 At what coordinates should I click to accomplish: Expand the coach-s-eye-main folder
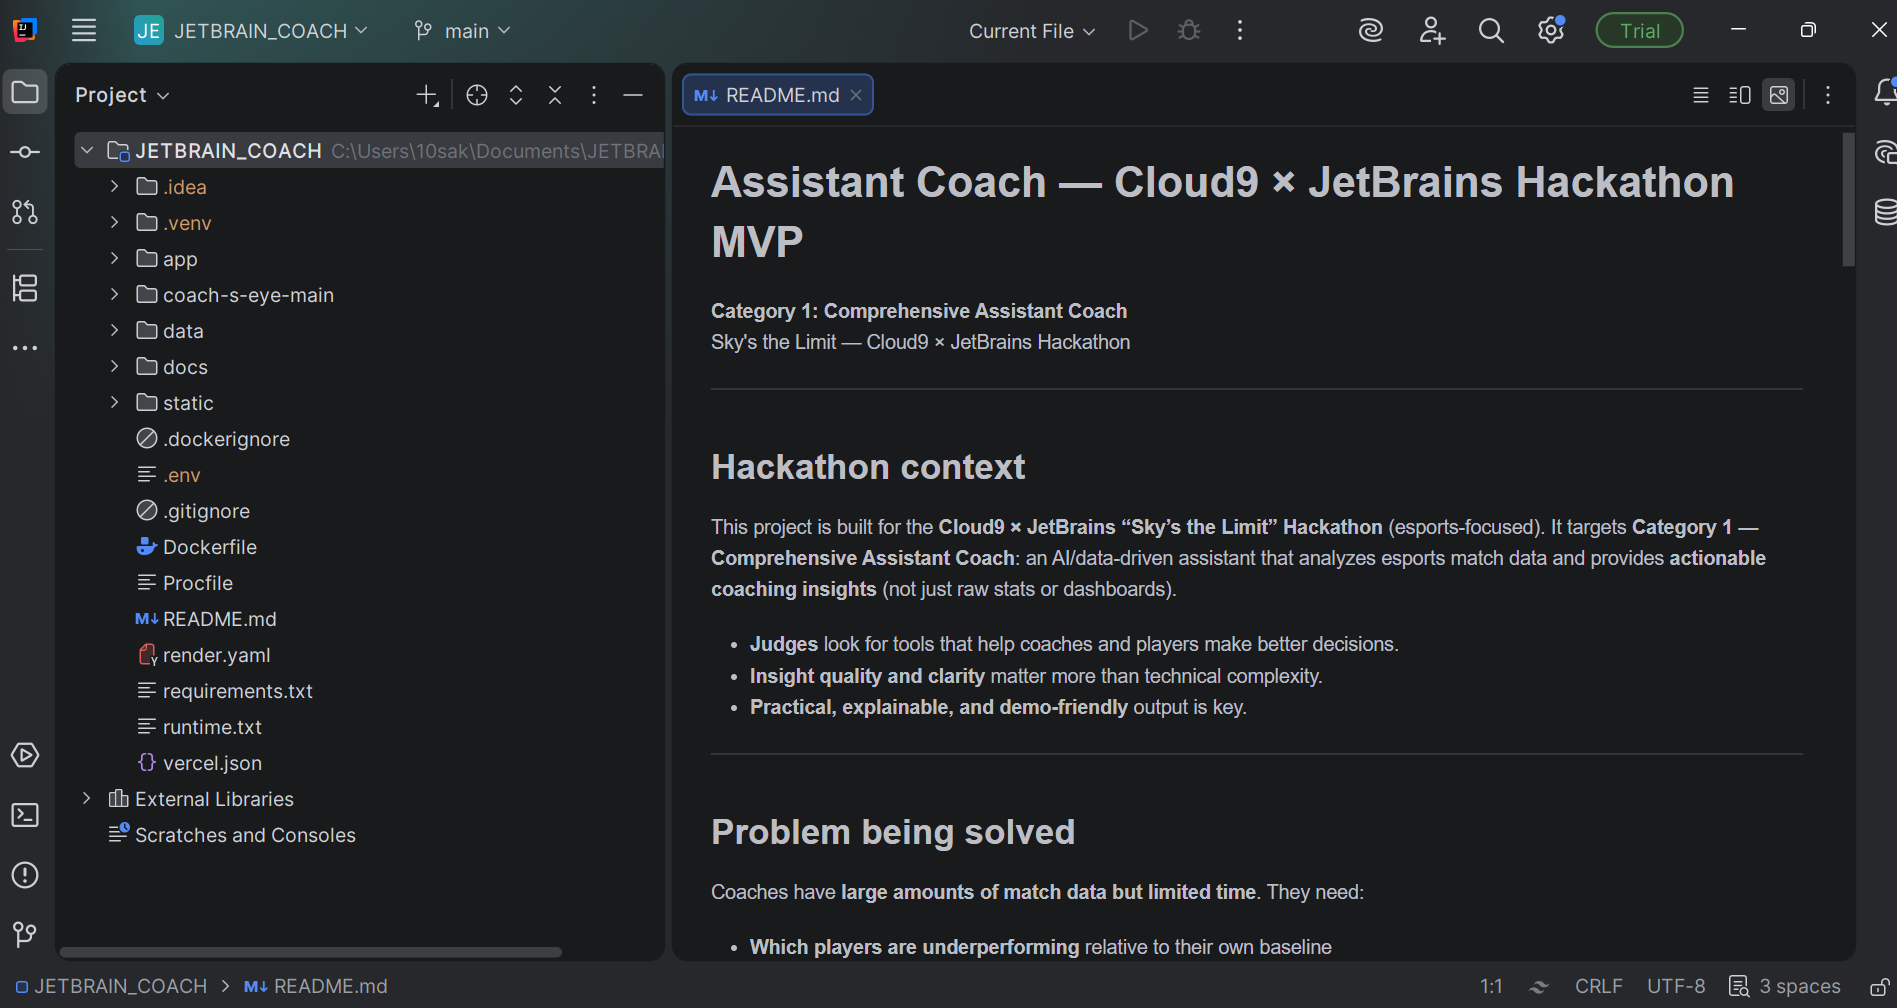pos(114,295)
